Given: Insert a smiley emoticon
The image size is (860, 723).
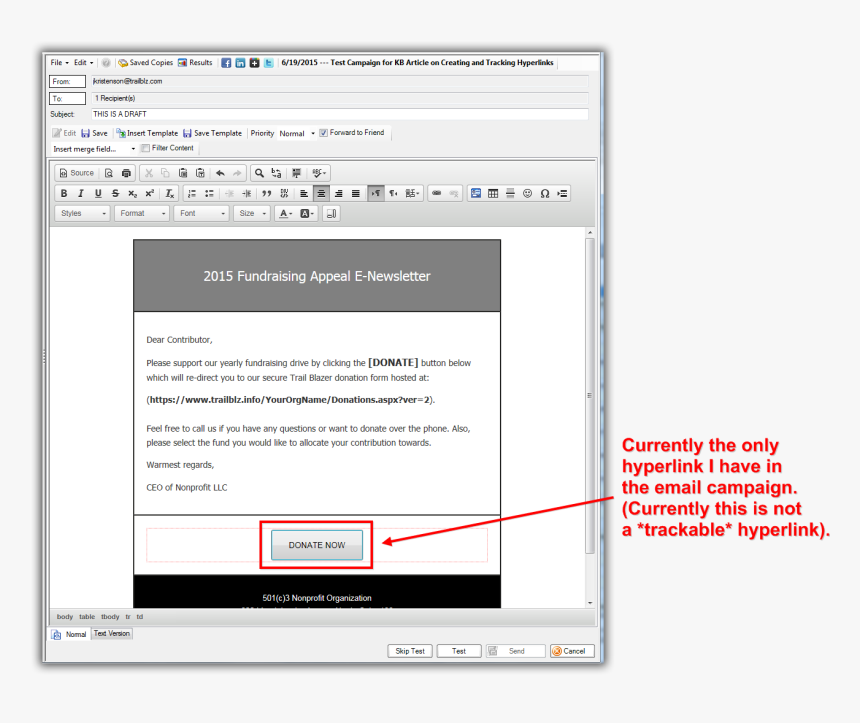Looking at the screenshot, I should click(x=527, y=193).
